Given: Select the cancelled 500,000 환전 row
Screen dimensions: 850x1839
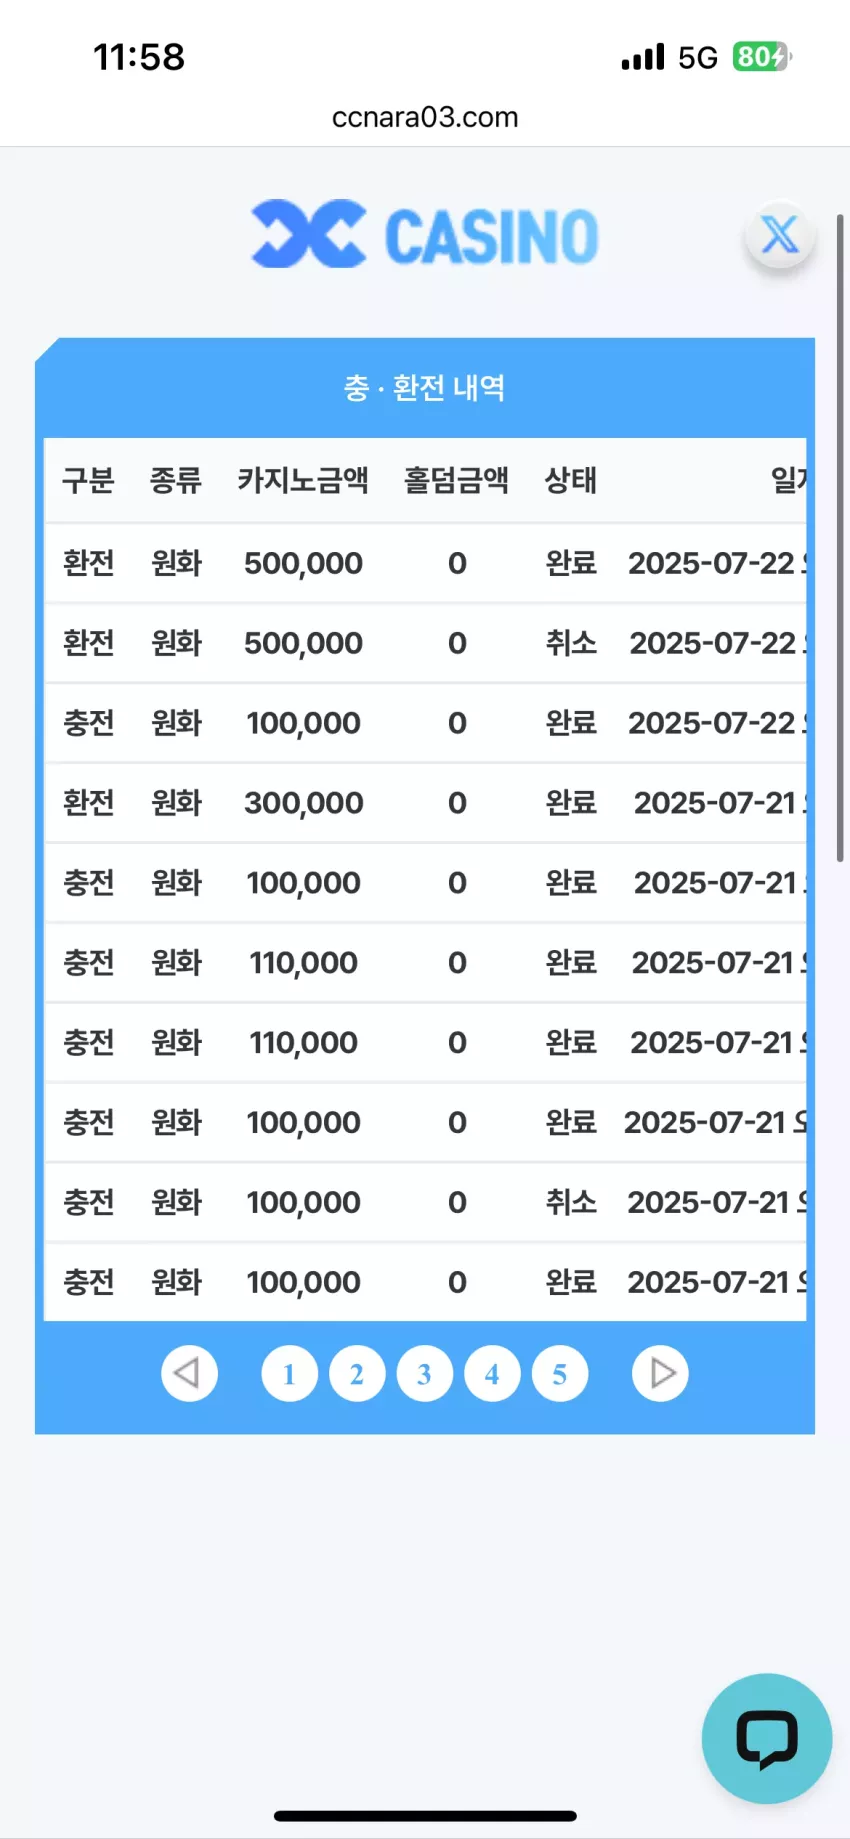Looking at the screenshot, I should point(425,643).
